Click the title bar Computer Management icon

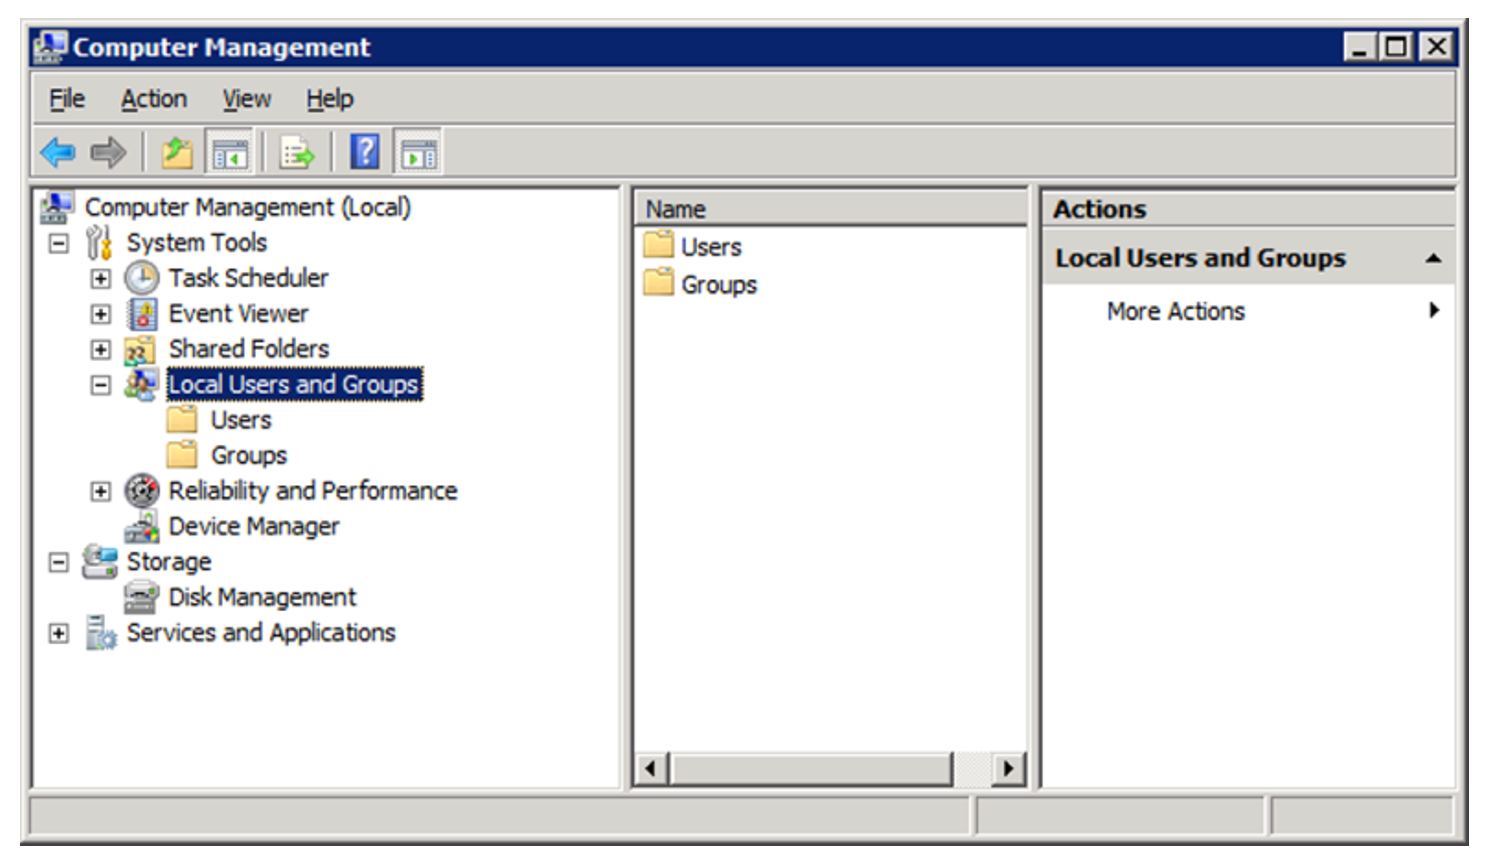point(50,47)
